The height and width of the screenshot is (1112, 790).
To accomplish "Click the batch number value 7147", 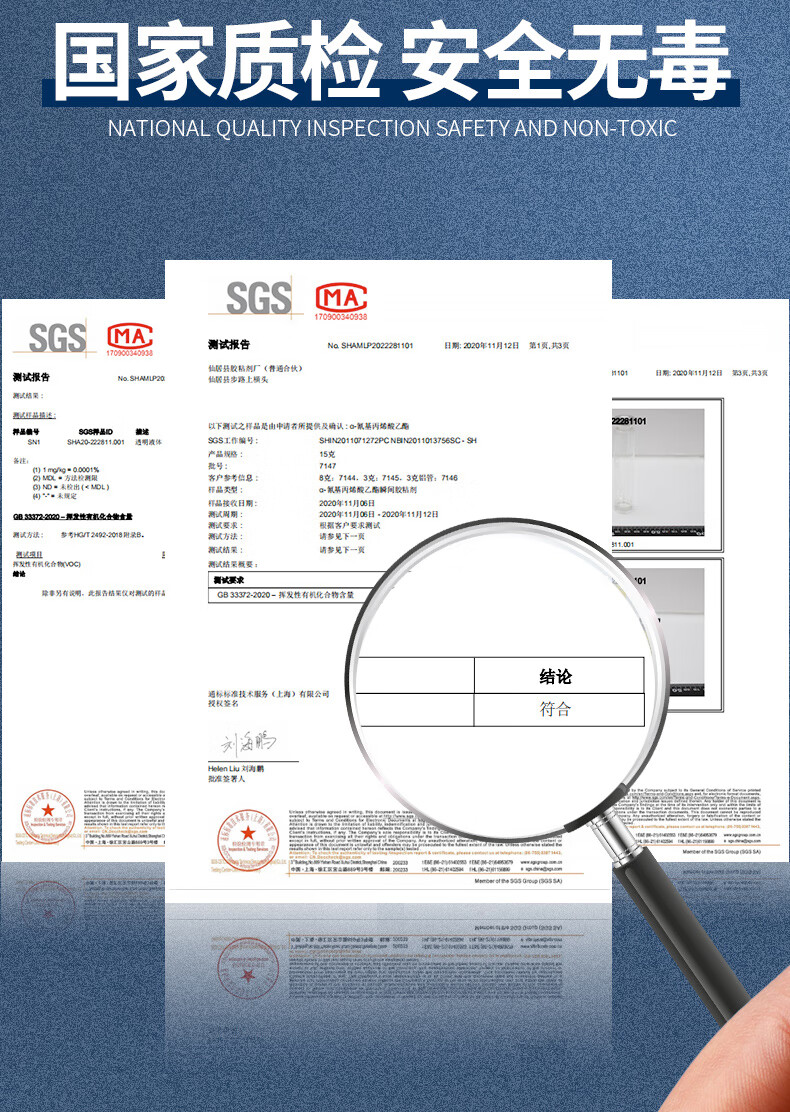I will coord(328,466).
